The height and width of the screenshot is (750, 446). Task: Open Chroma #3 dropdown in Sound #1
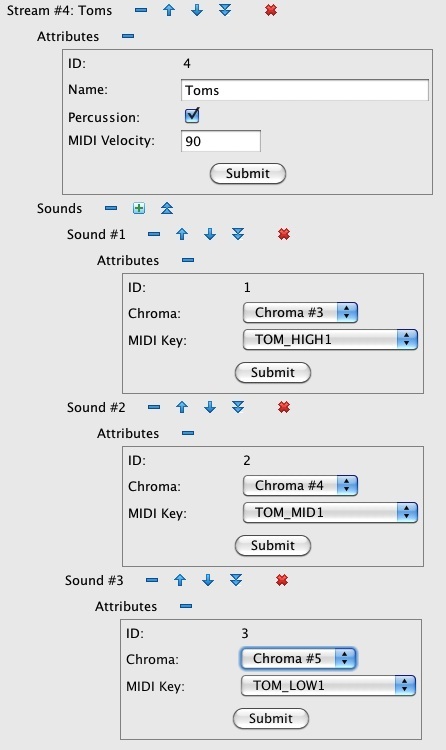click(300, 313)
